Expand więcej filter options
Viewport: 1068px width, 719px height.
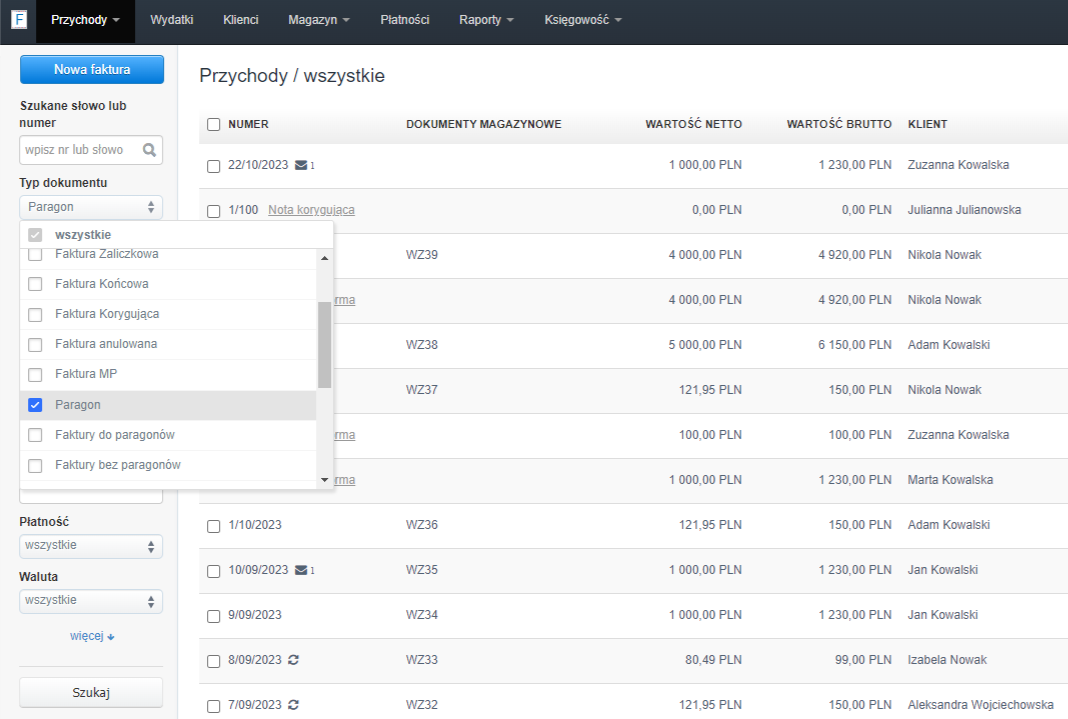click(92, 636)
